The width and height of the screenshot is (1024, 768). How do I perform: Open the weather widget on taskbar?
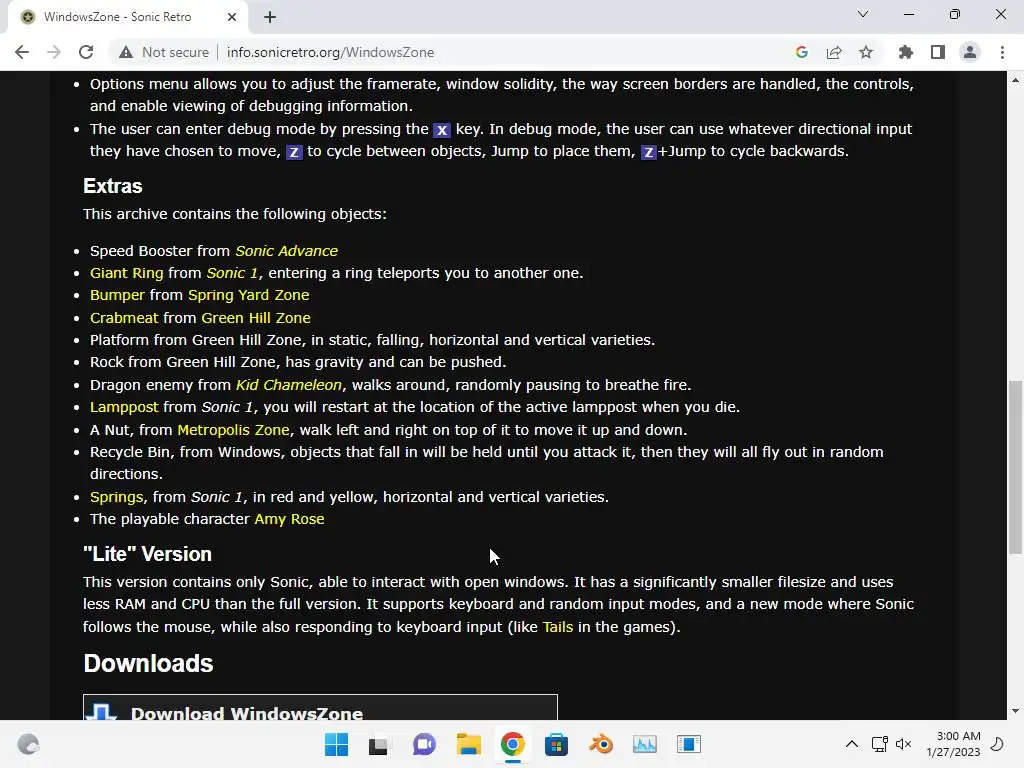[28, 744]
